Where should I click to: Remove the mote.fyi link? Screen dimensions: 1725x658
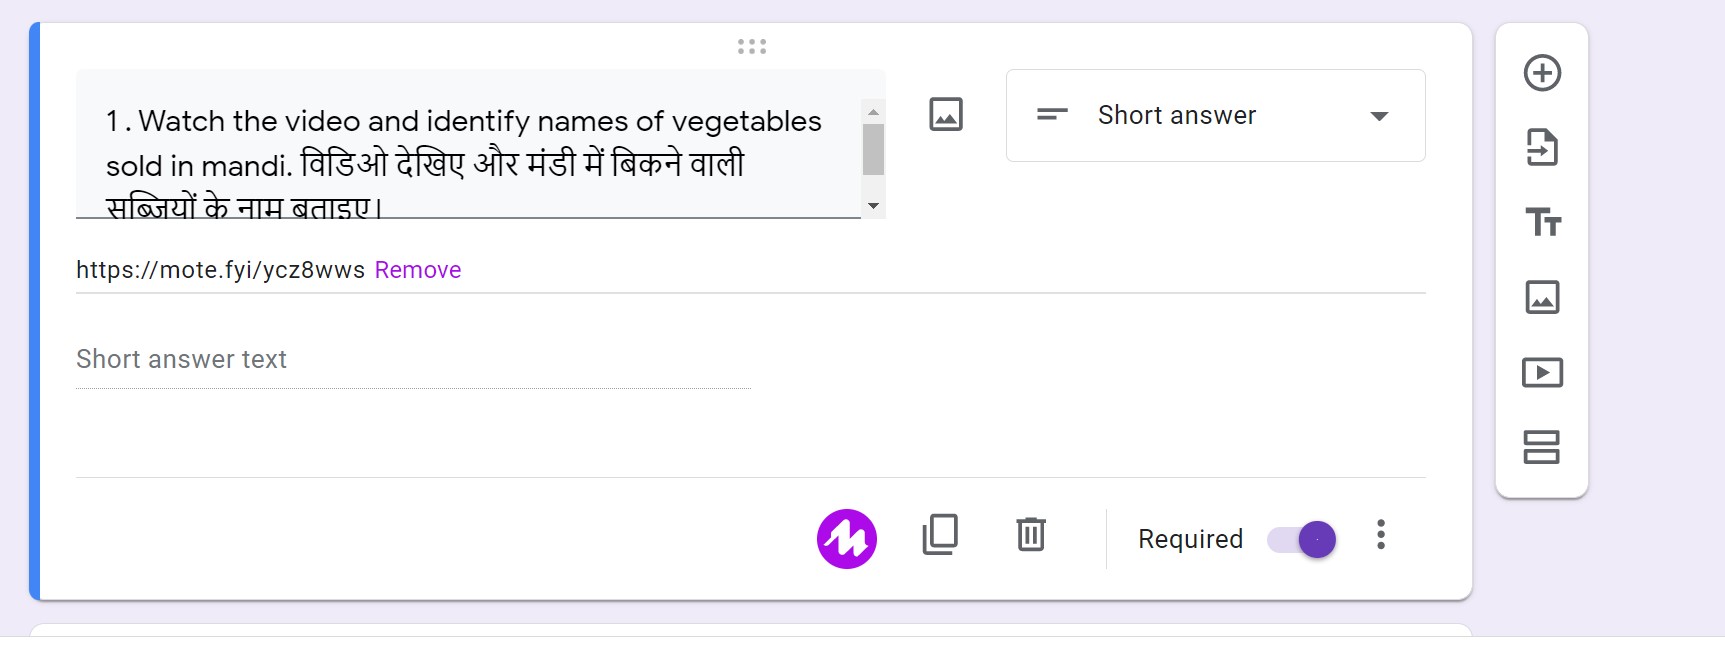[x=417, y=269]
